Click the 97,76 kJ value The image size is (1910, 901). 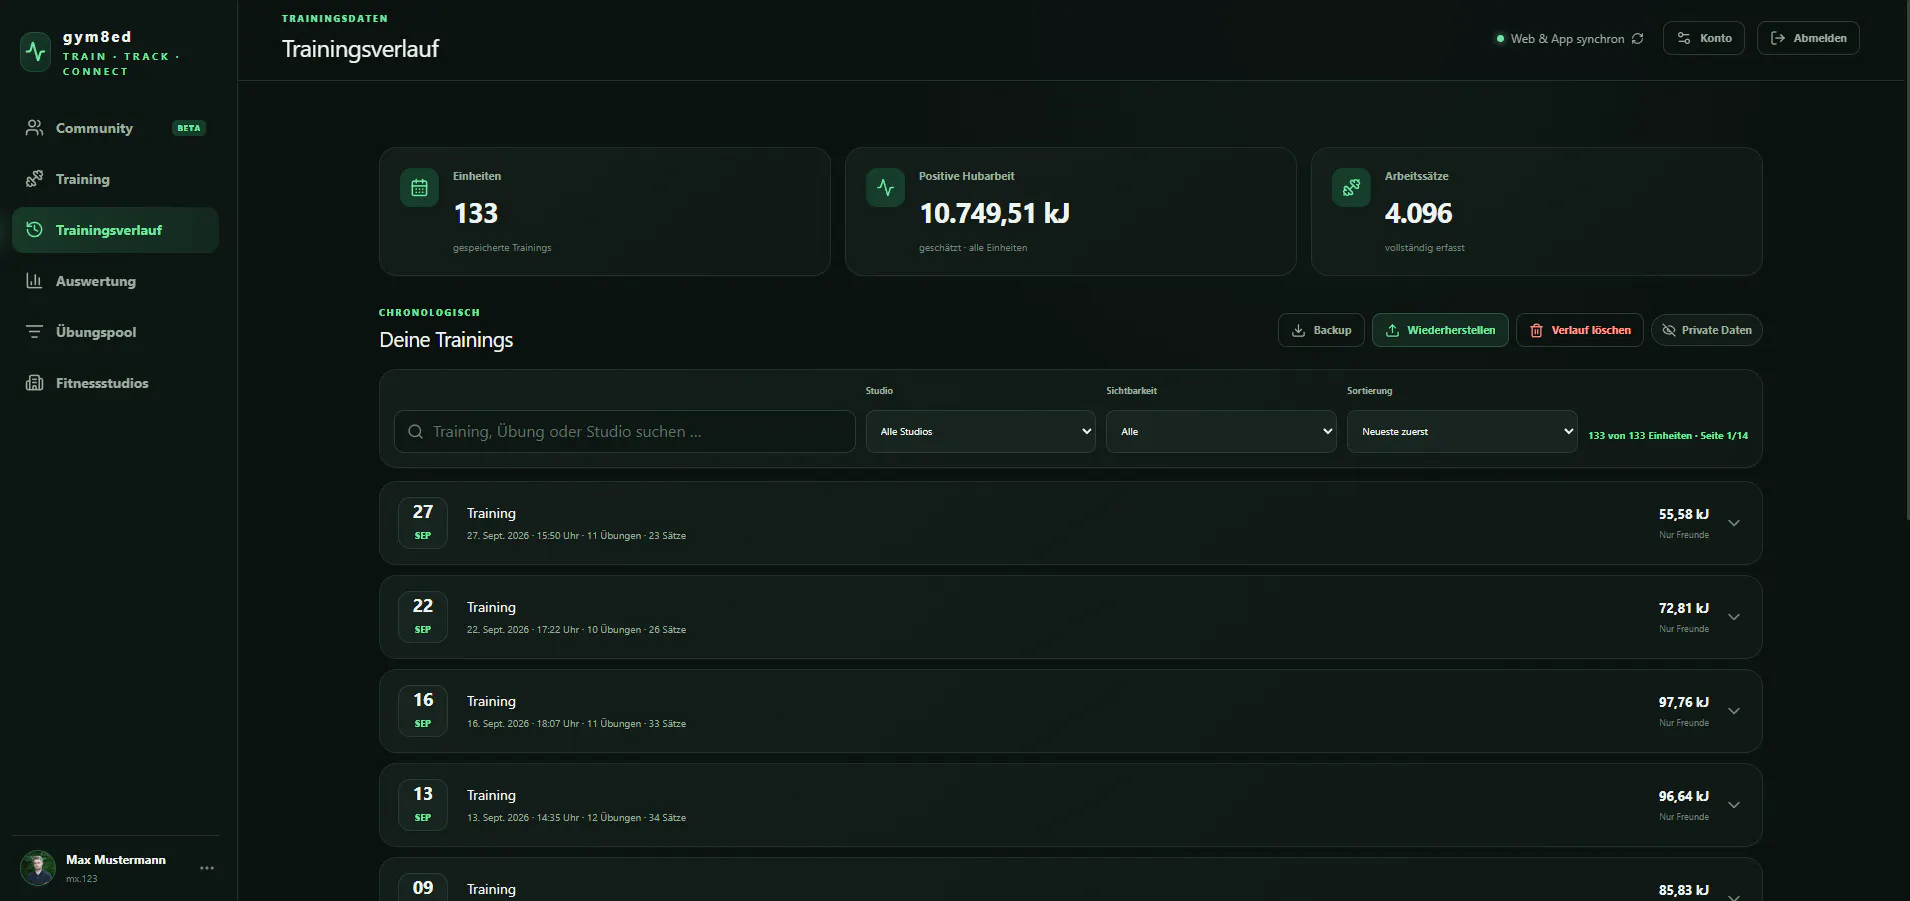(1684, 702)
